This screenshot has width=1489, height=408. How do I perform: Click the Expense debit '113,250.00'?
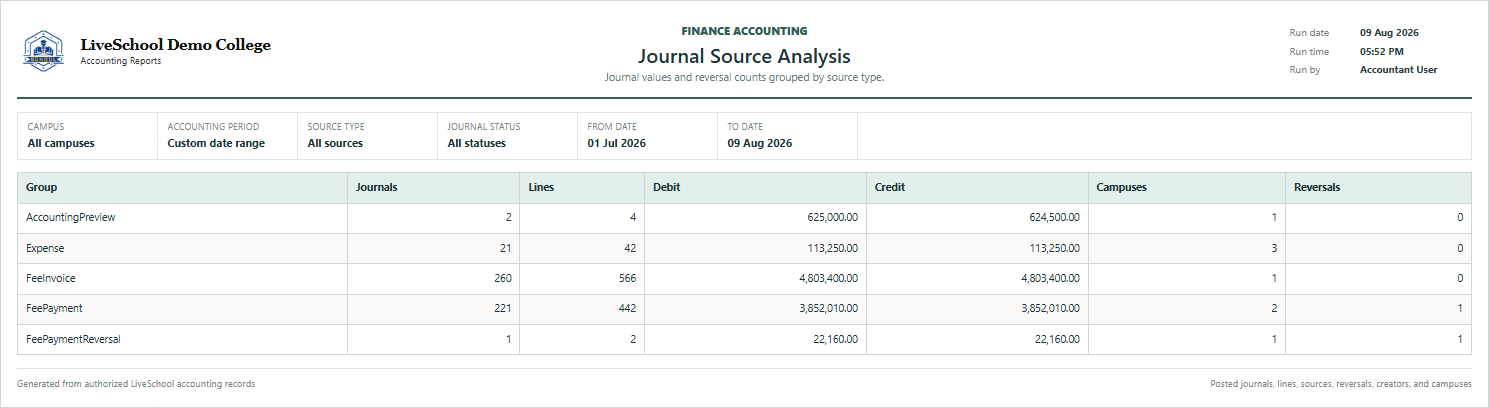pyautogui.click(x=833, y=248)
